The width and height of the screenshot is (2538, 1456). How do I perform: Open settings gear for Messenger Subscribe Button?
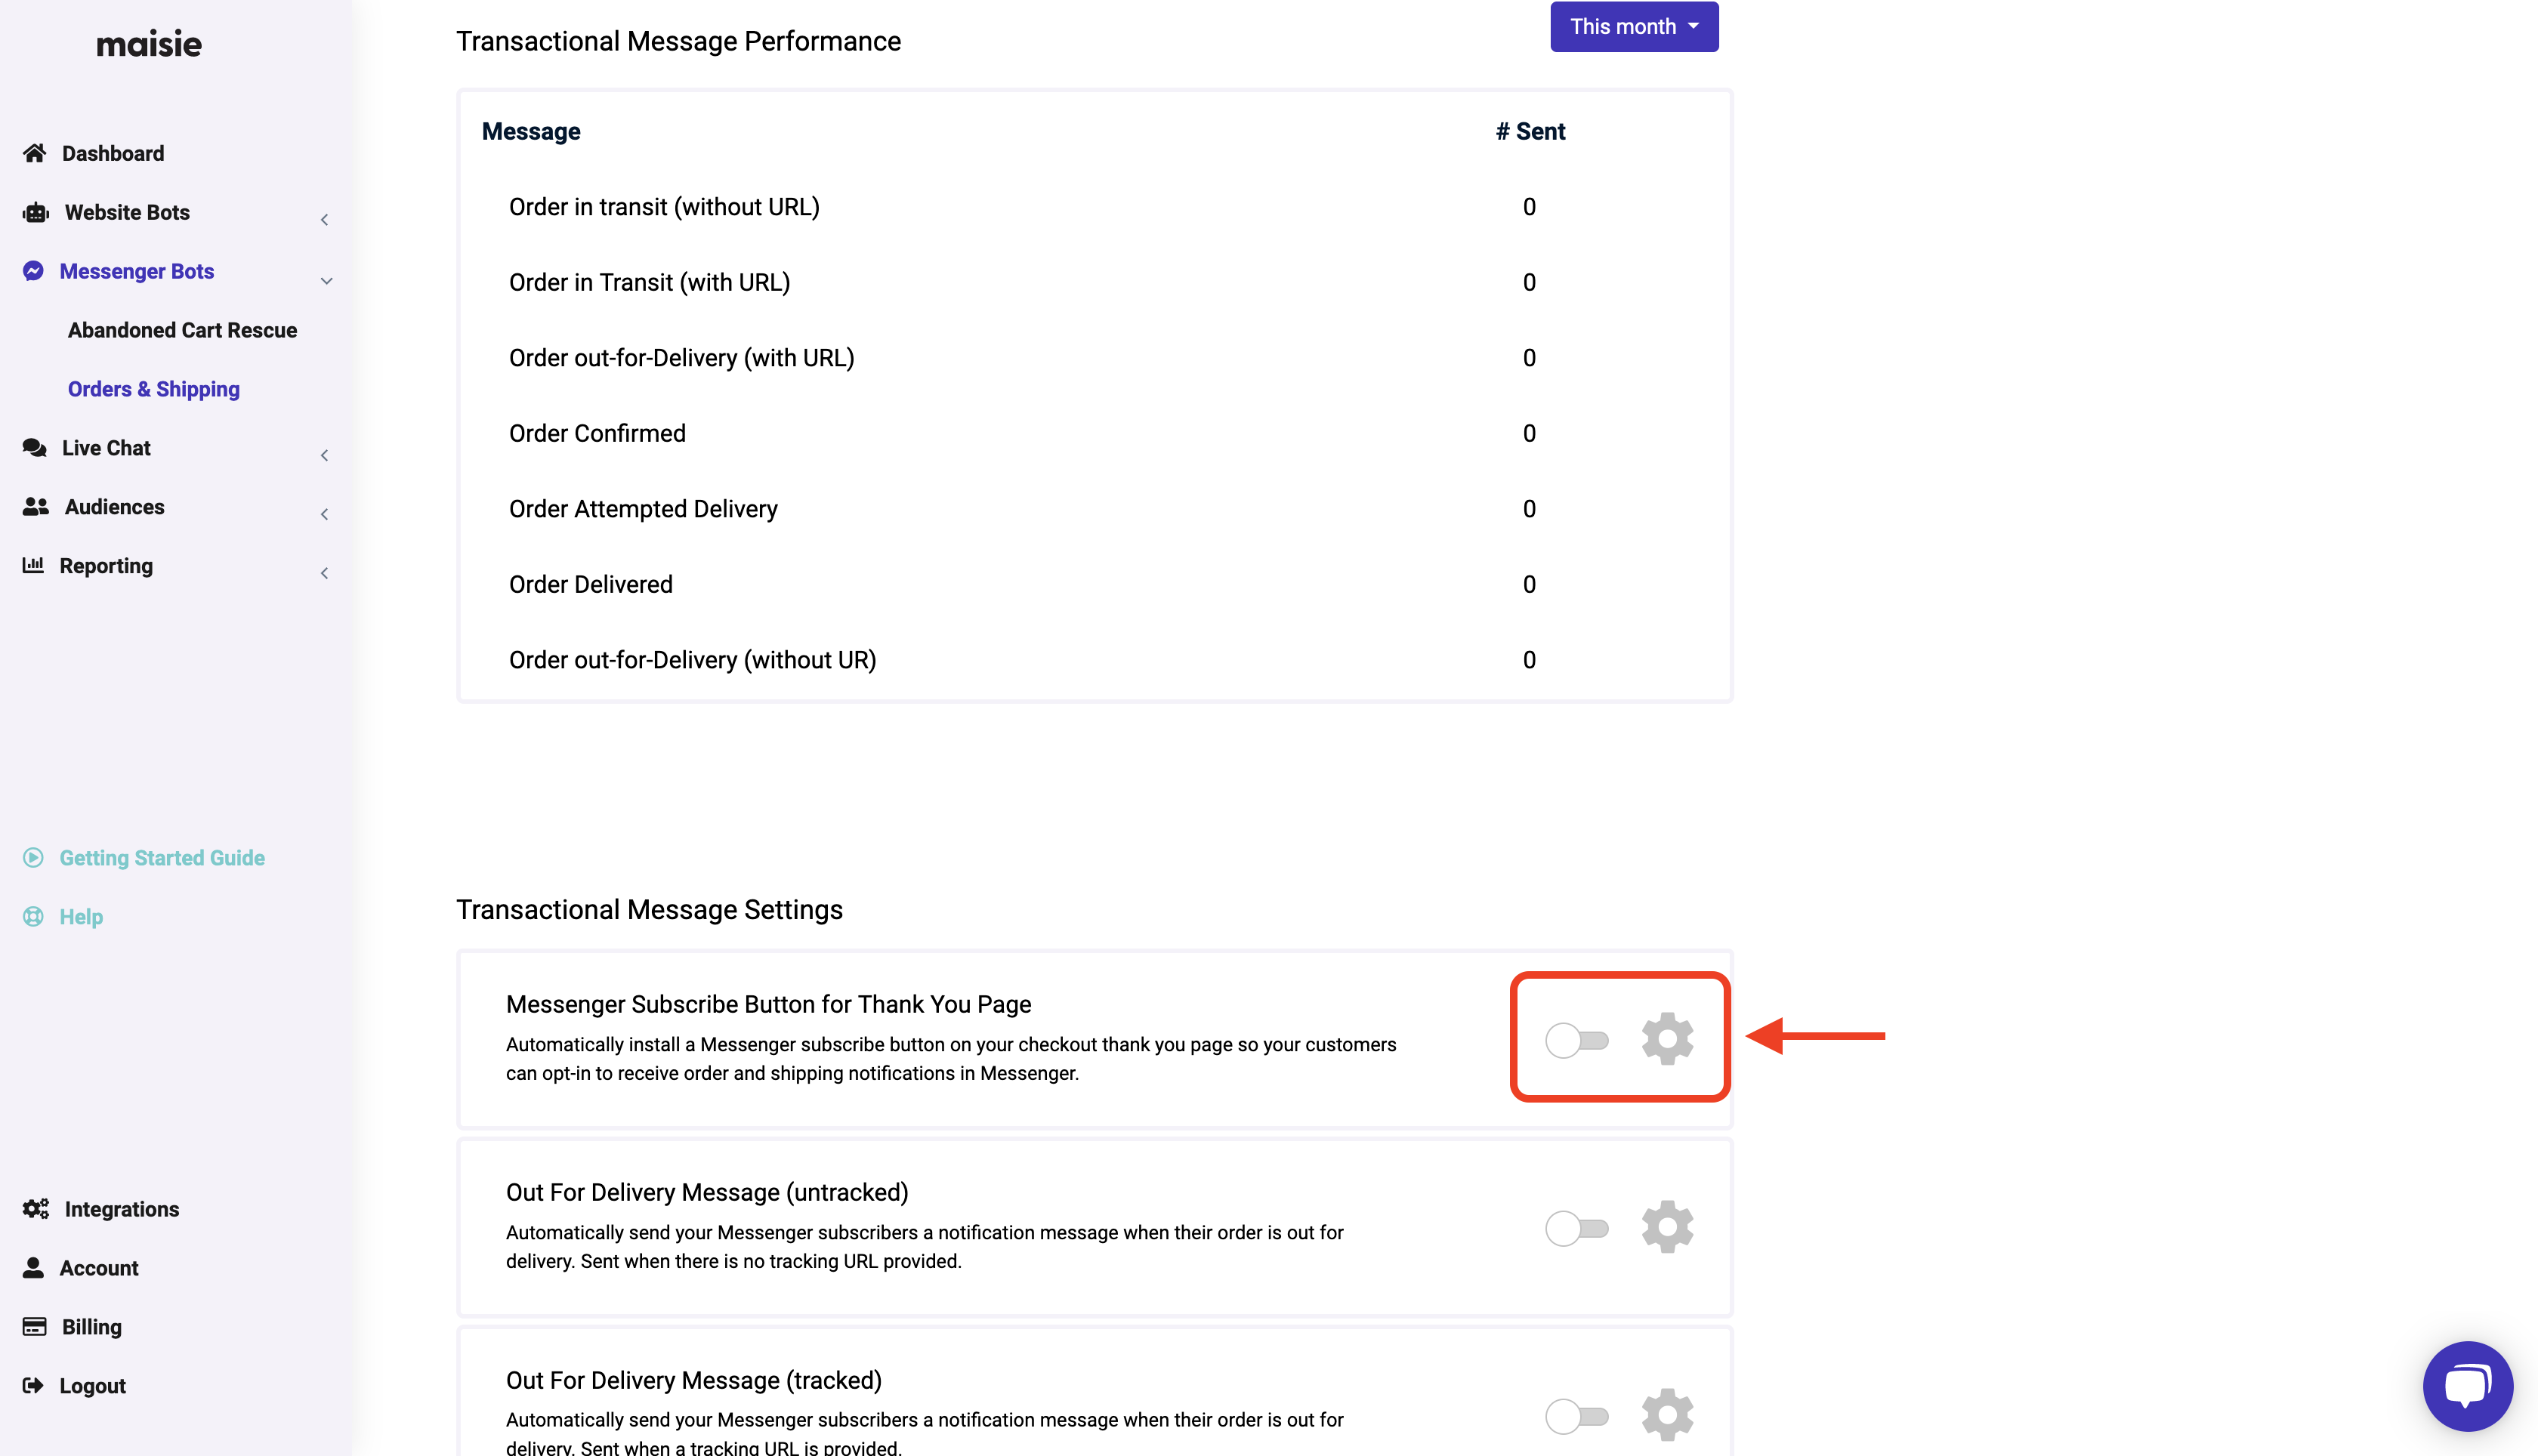pos(1666,1038)
